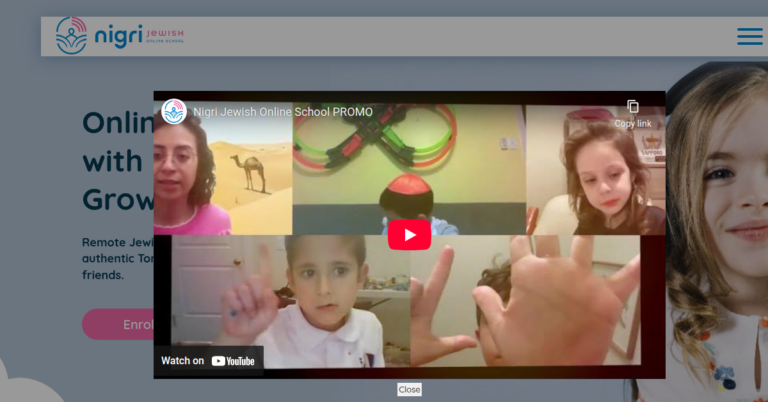Click the Nigri Jewish Online School logo
This screenshot has width=768, height=402.
tap(120, 36)
